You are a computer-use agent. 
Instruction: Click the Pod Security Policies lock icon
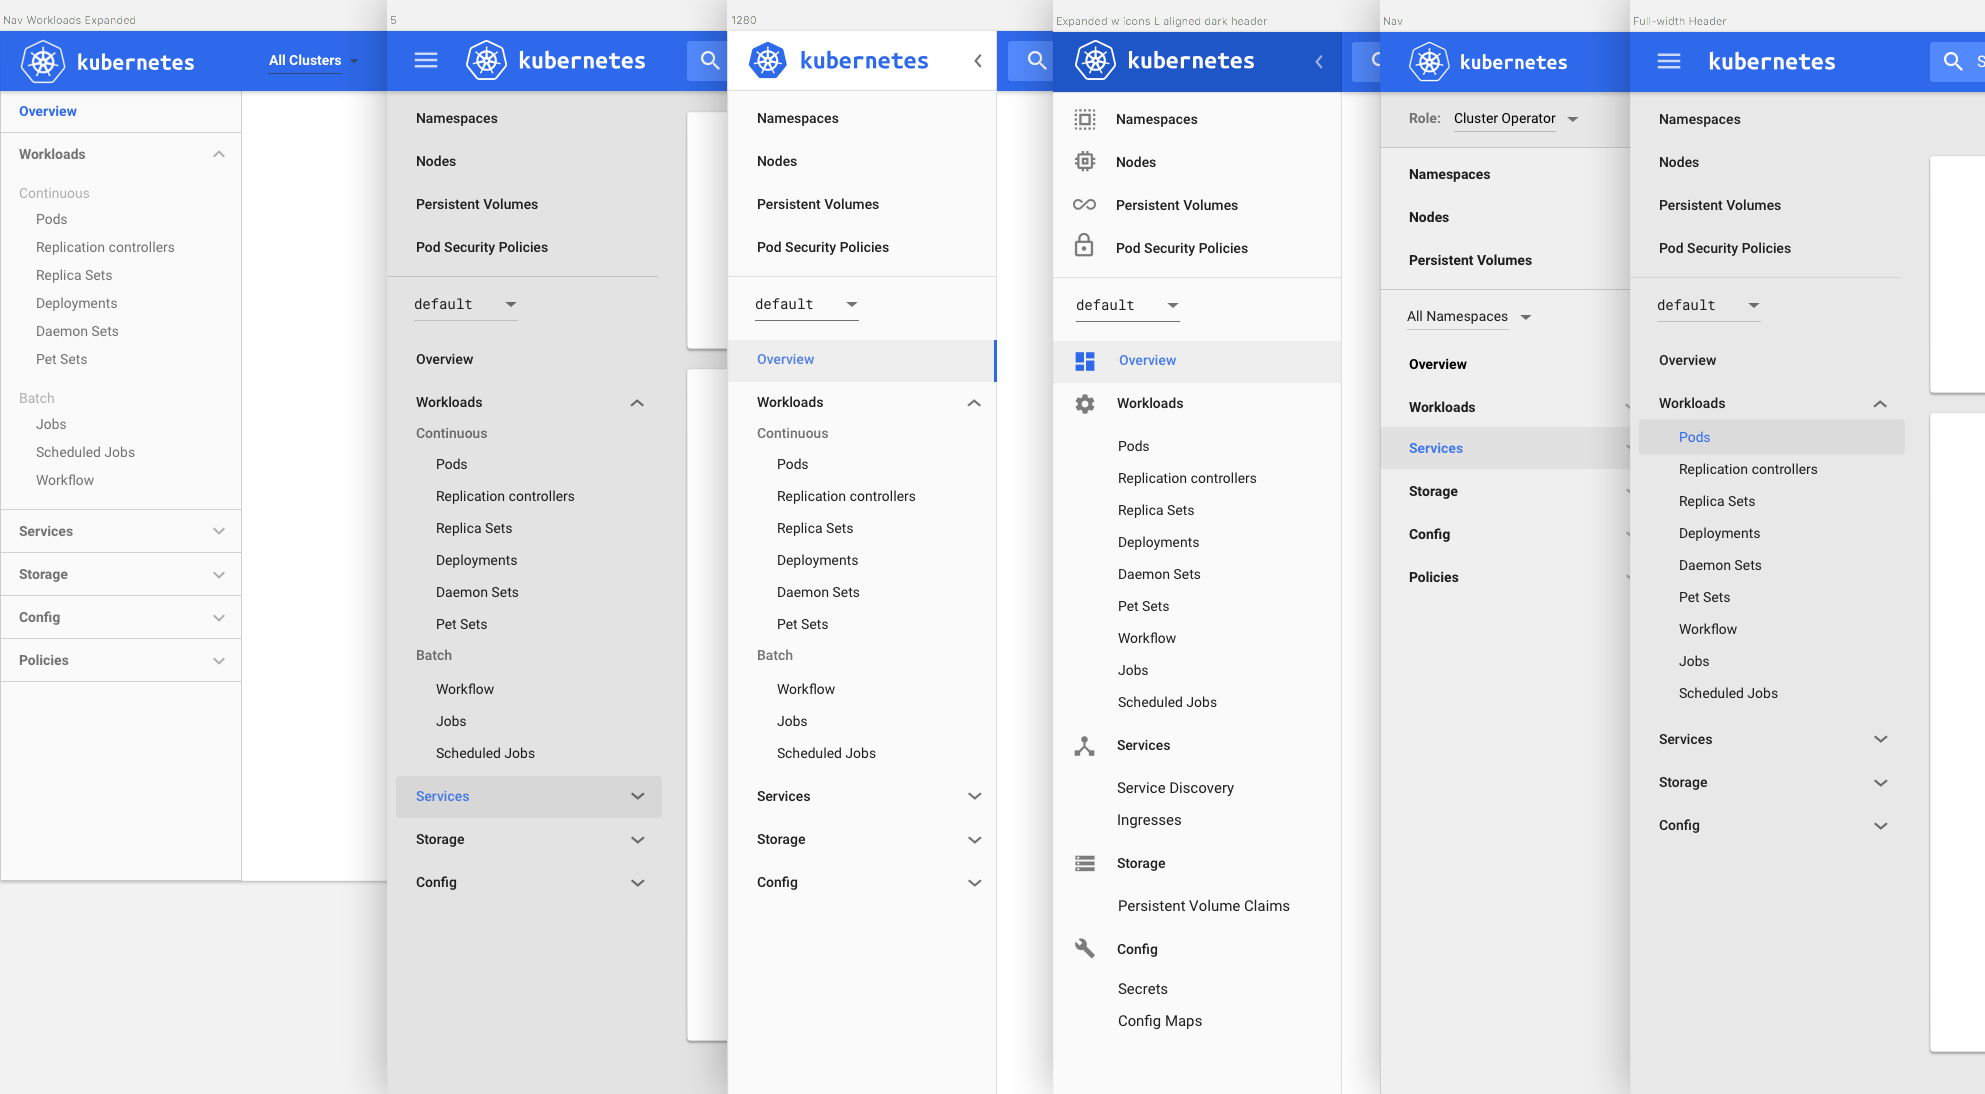(x=1085, y=247)
